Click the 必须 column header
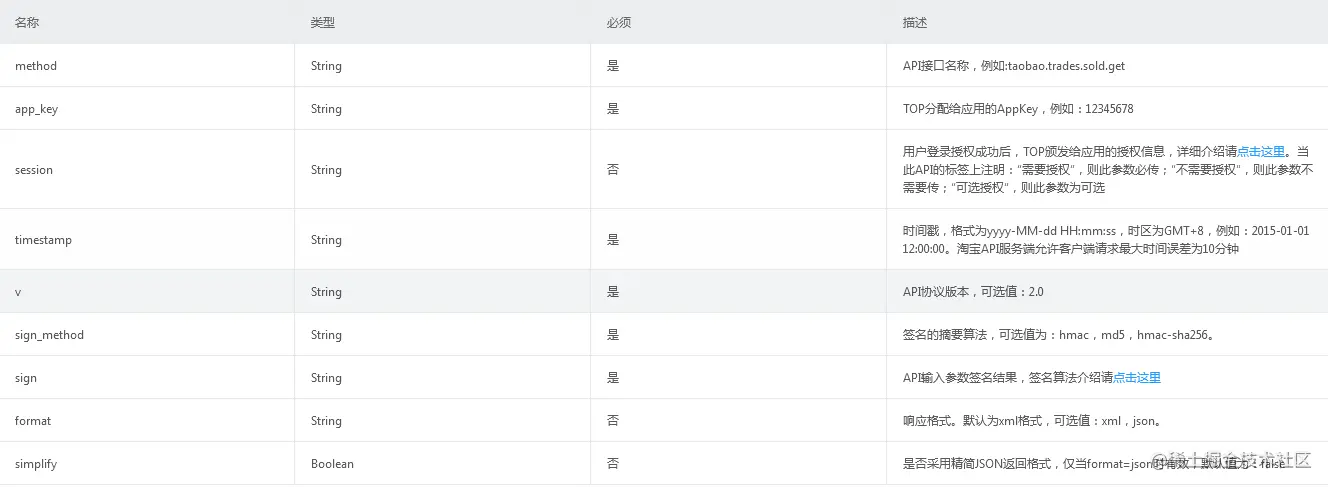This screenshot has width=1328, height=487. (x=618, y=22)
